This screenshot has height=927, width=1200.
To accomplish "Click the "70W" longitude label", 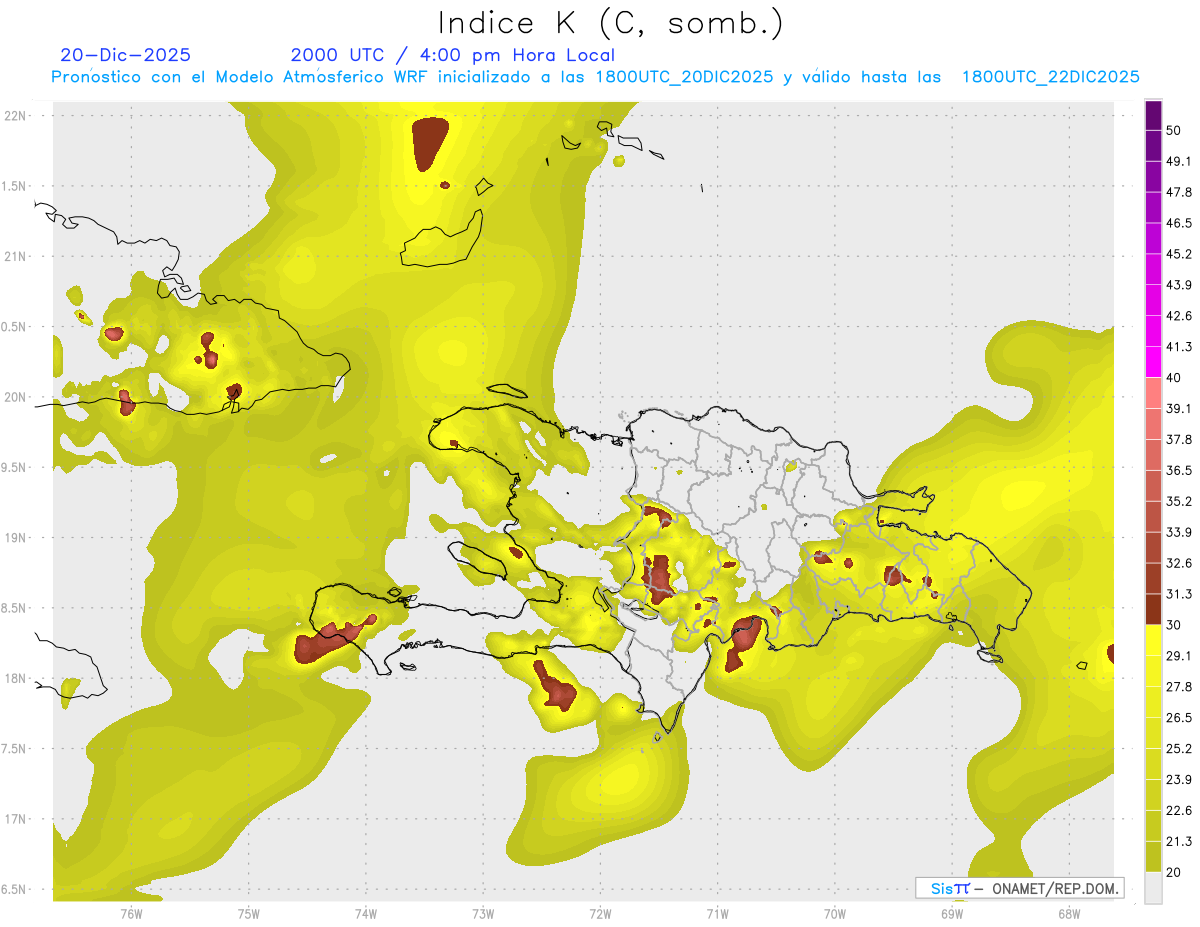I will click(x=834, y=914).
